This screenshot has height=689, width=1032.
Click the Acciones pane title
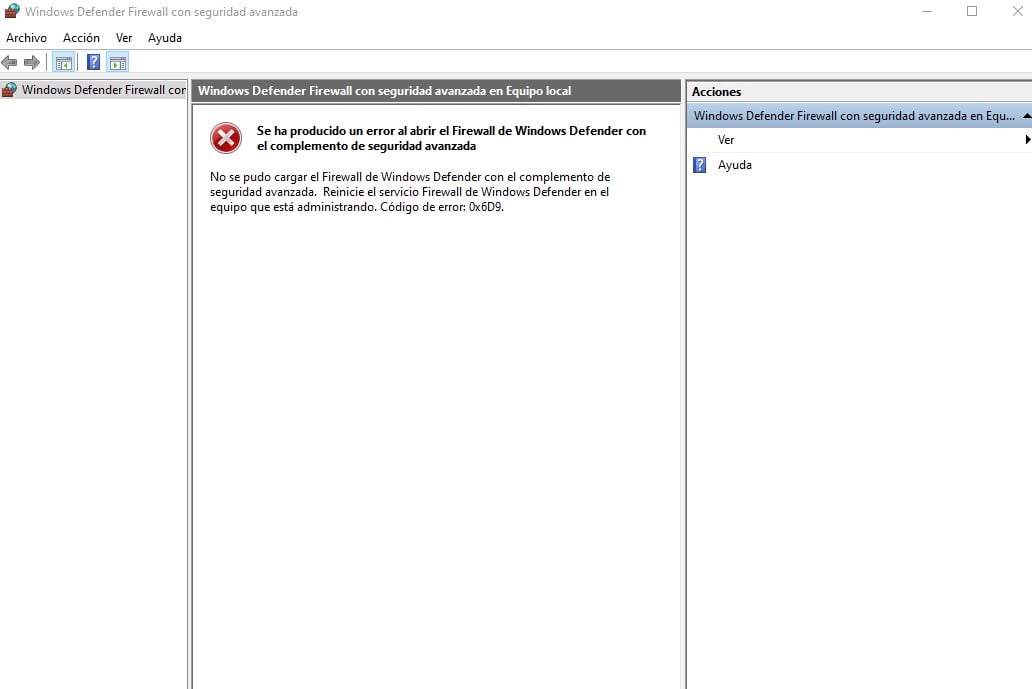coord(716,91)
